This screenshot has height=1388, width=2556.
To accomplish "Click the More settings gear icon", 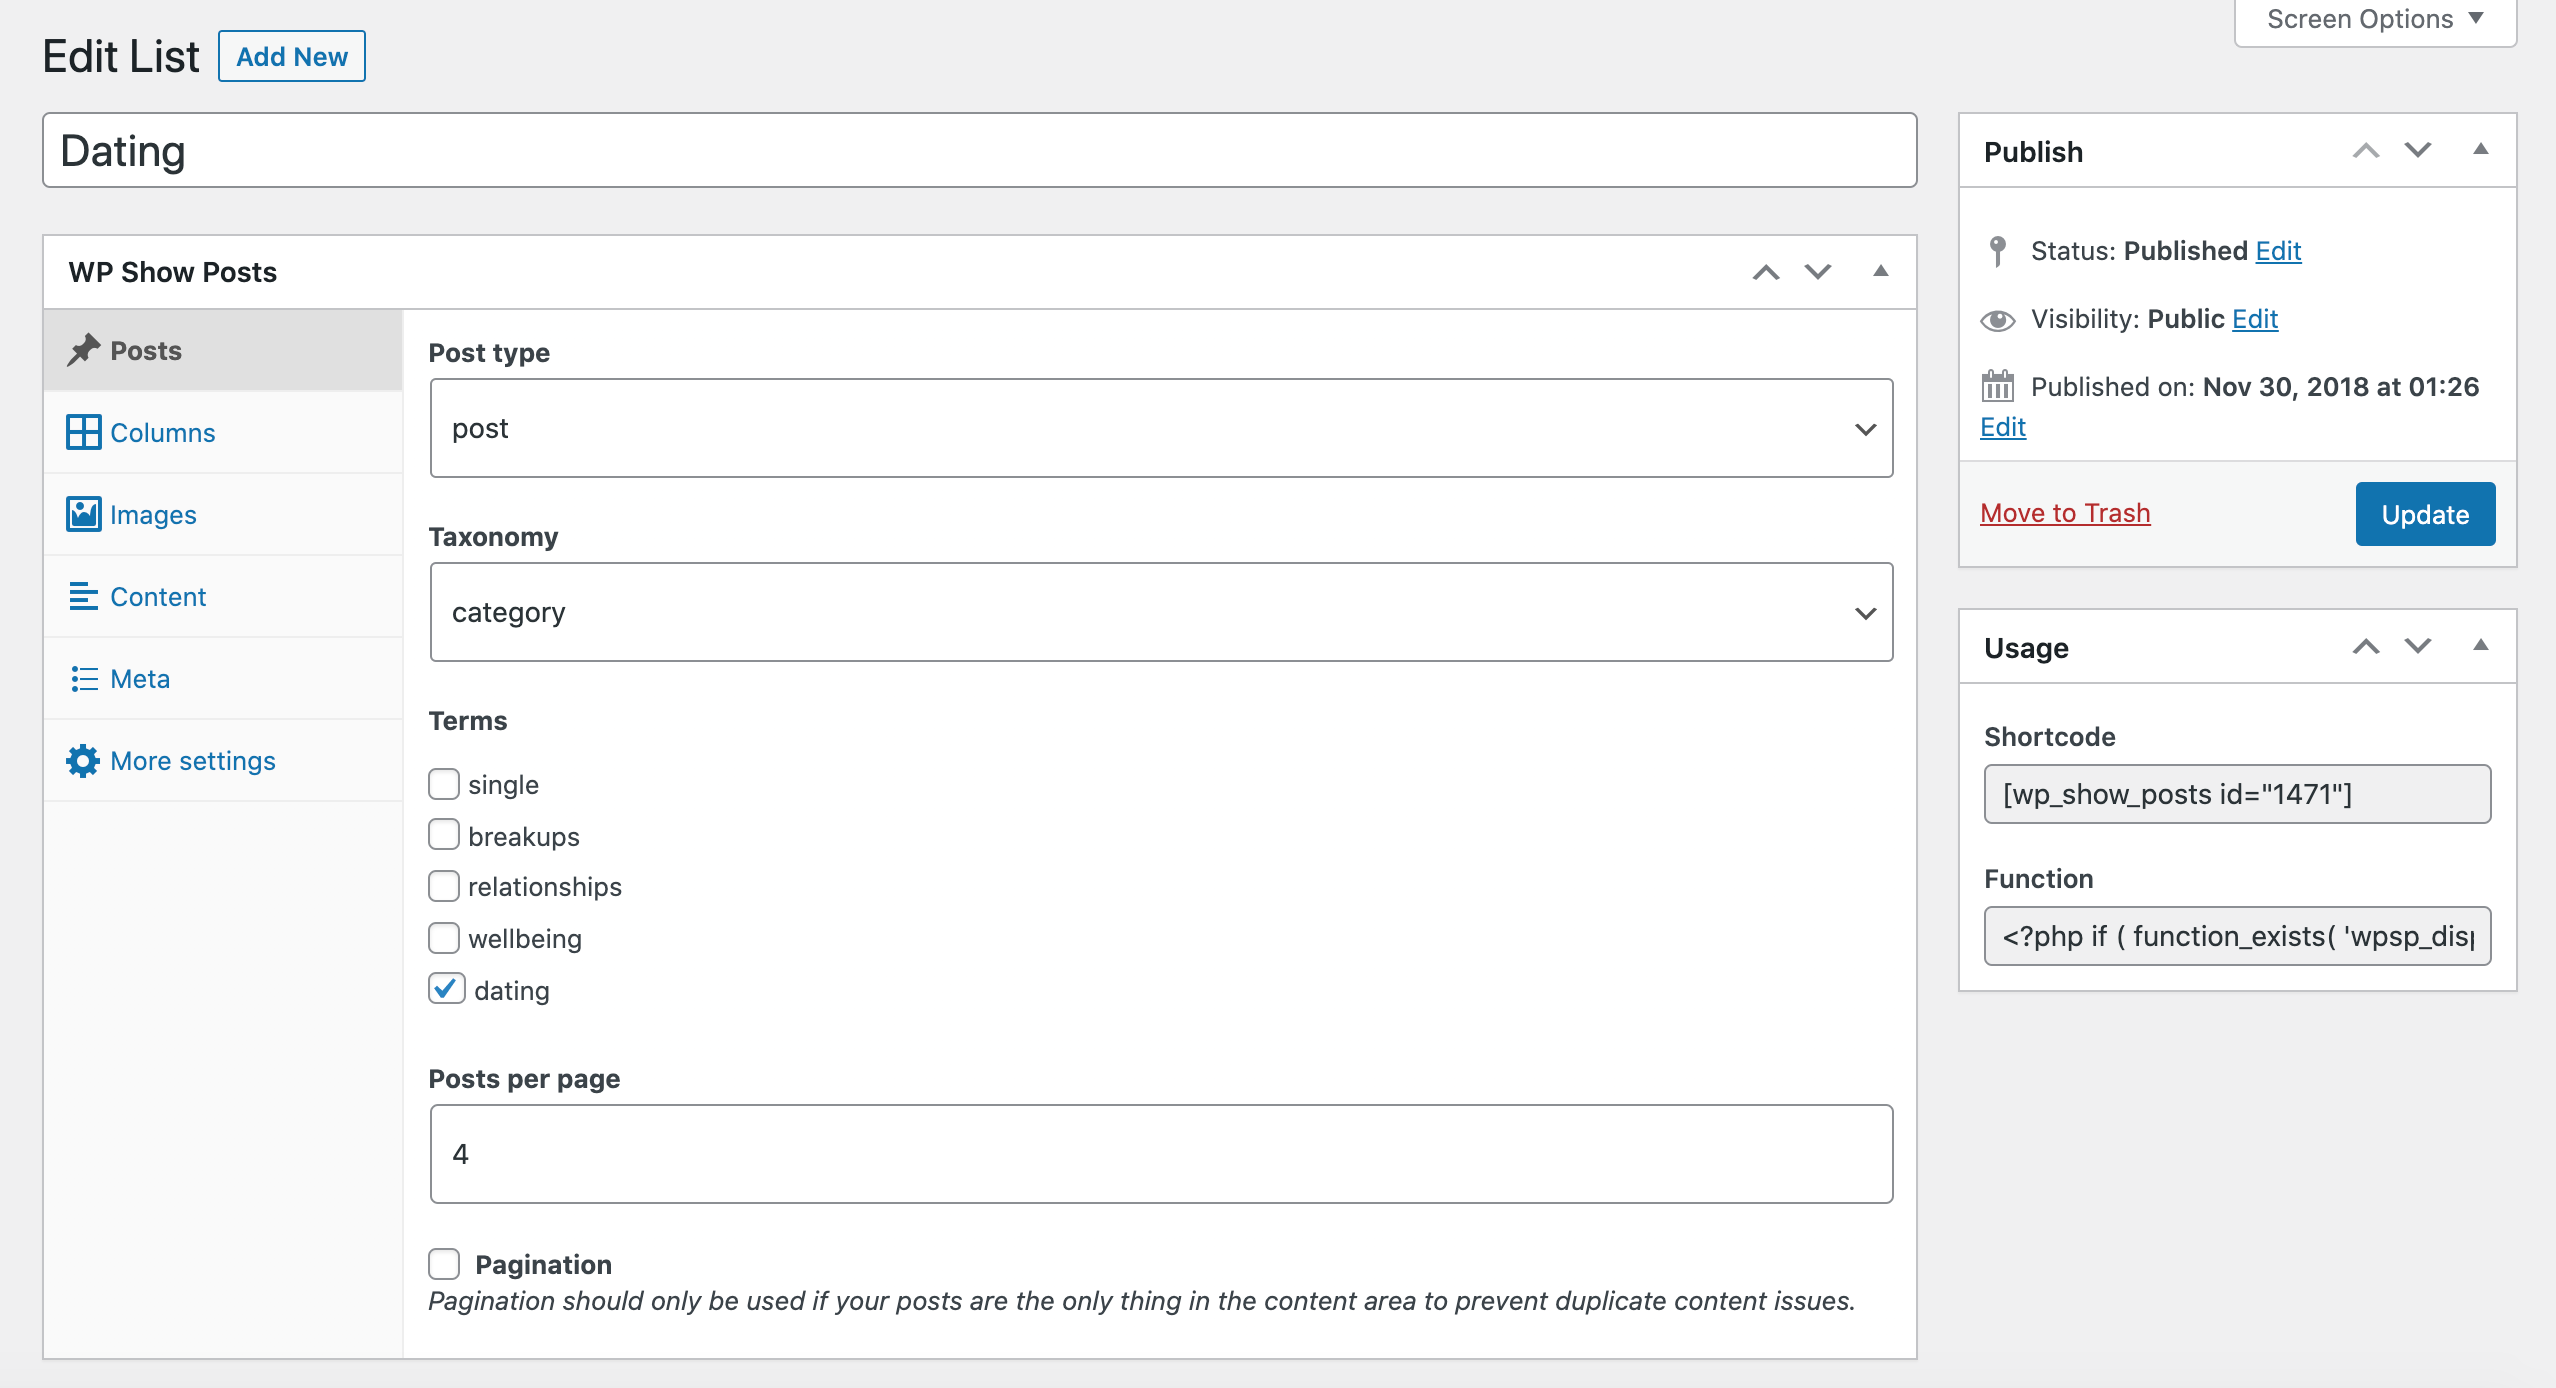I will click(83, 761).
